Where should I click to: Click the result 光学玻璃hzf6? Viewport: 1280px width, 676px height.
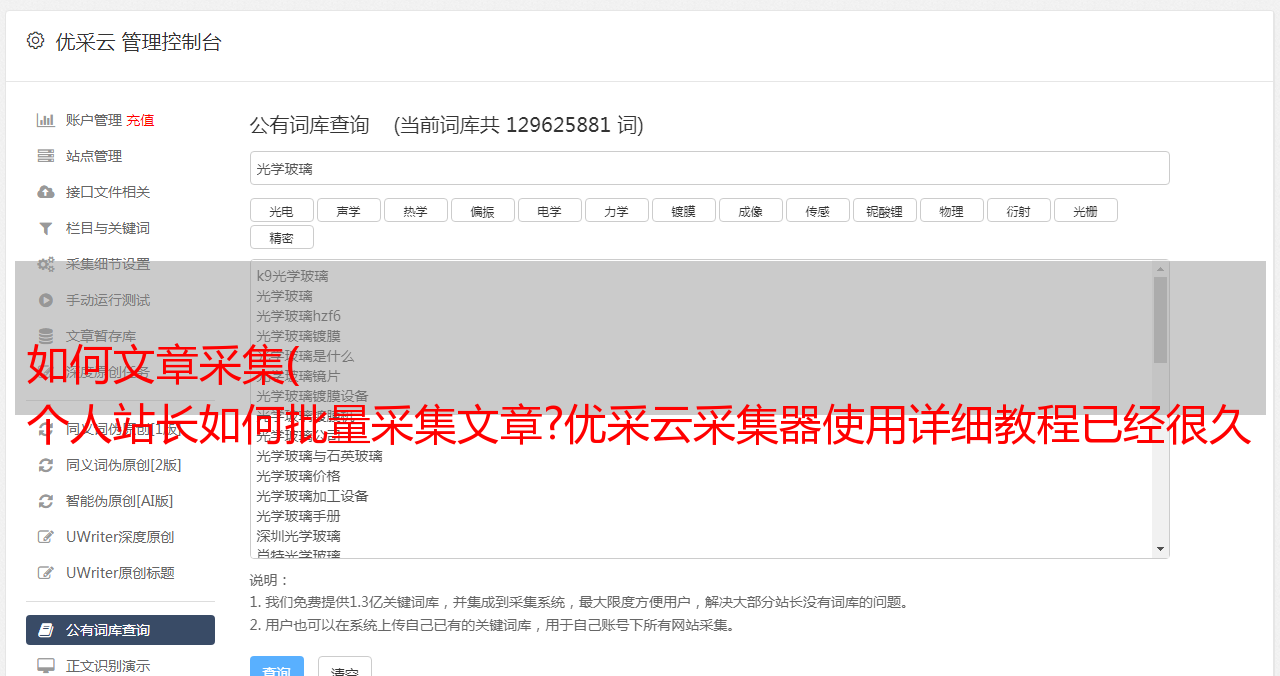pos(298,316)
